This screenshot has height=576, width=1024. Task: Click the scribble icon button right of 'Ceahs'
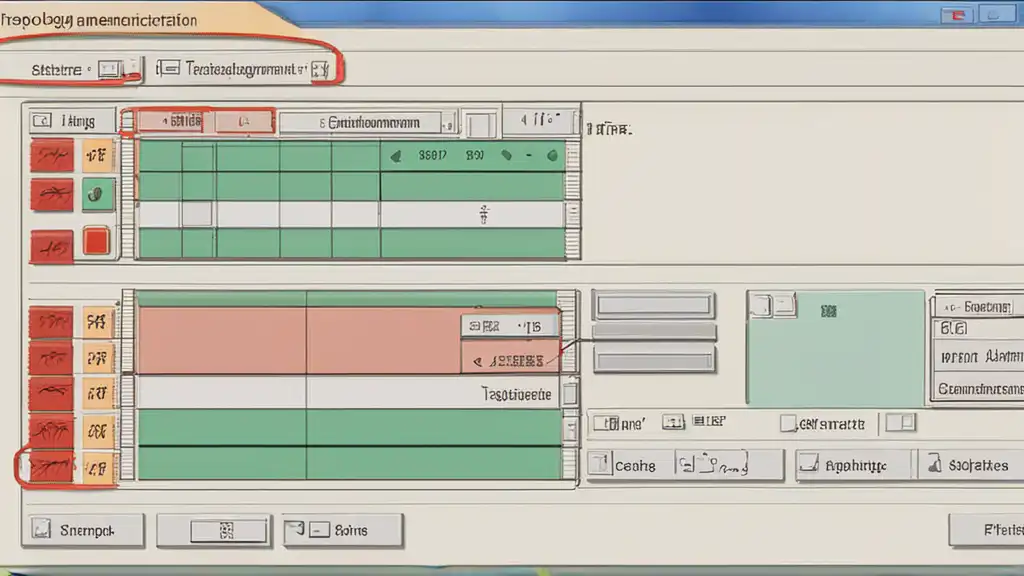(729, 465)
